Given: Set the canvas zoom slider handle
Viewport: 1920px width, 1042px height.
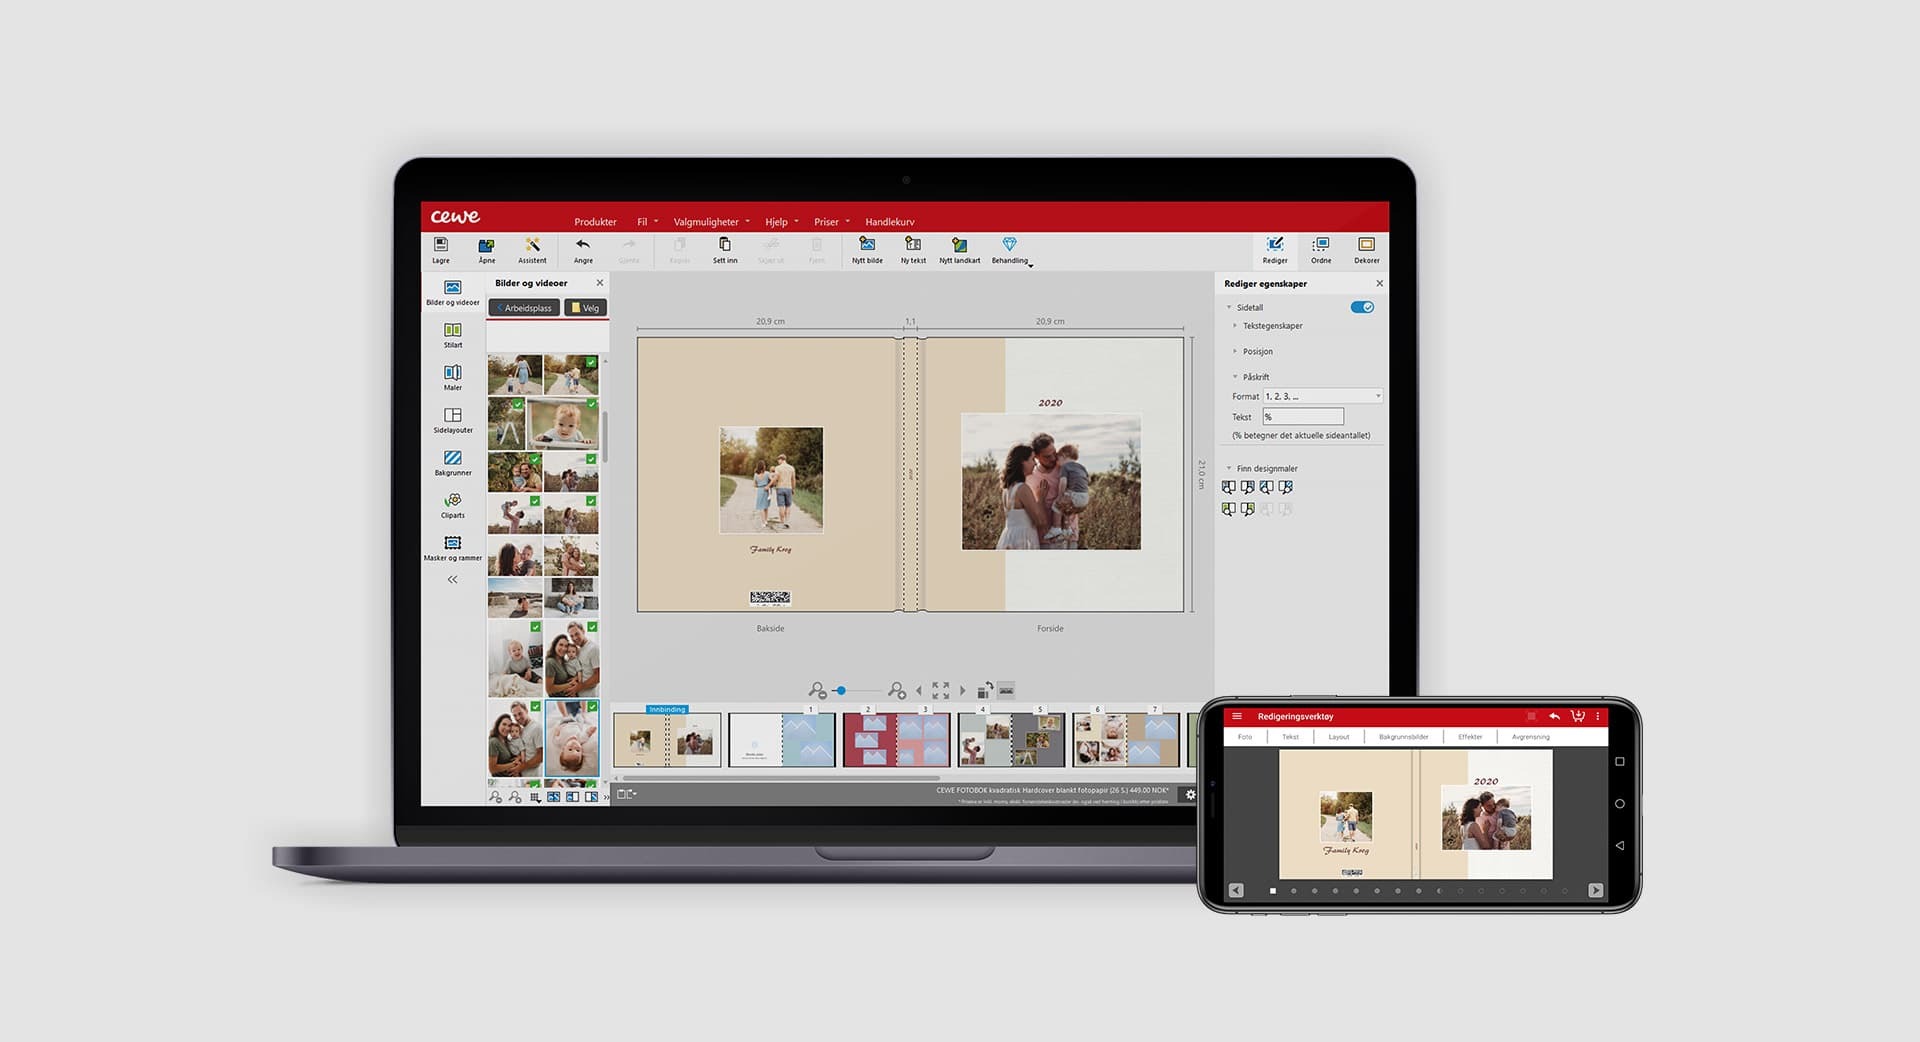Looking at the screenshot, I should [842, 691].
